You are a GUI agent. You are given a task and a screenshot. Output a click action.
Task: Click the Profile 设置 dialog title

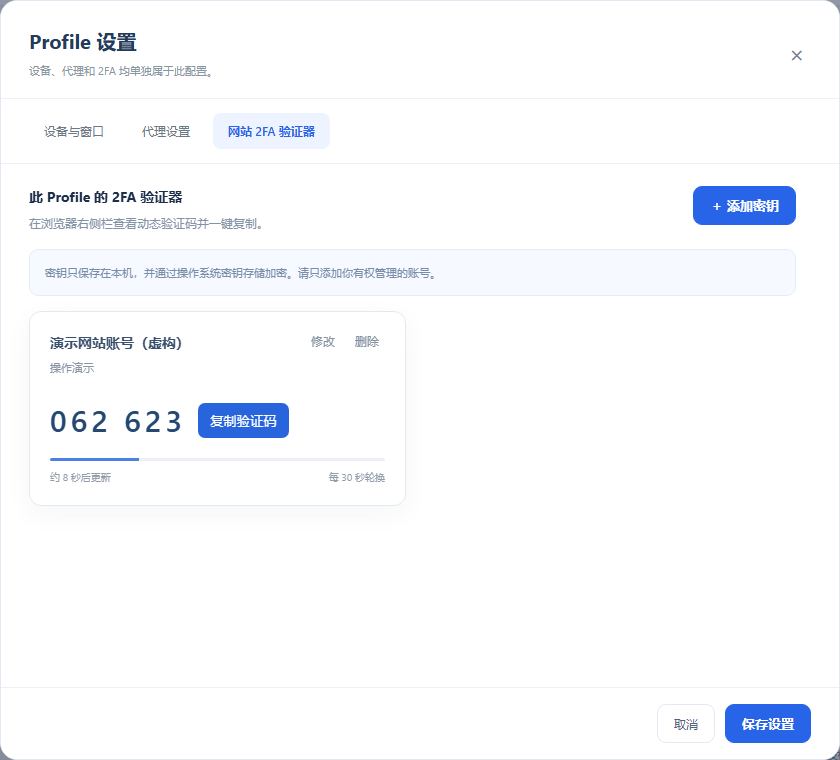pyautogui.click(x=83, y=42)
